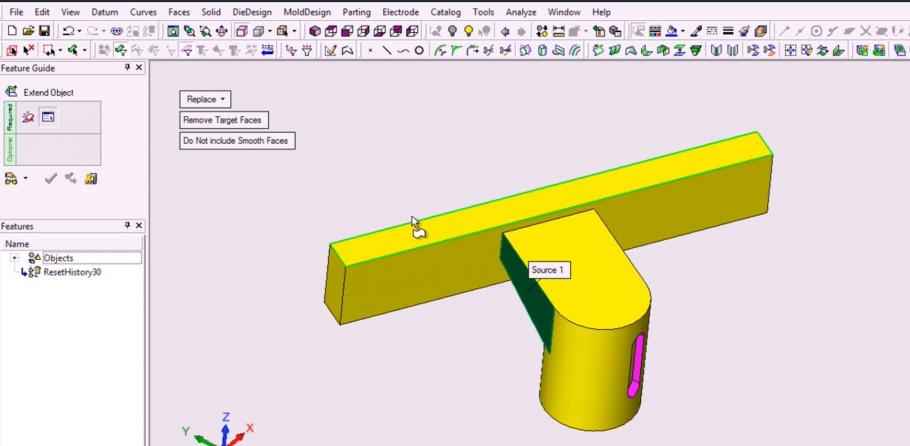This screenshot has width=910, height=446.
Task: Close the Features panel
Action: [x=139, y=226]
